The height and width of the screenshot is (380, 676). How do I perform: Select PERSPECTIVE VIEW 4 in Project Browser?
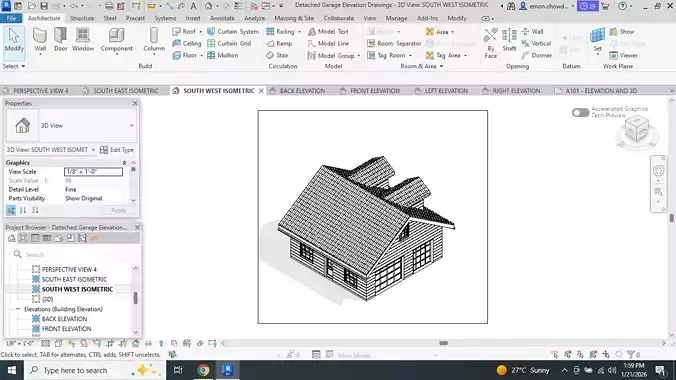[x=69, y=269]
